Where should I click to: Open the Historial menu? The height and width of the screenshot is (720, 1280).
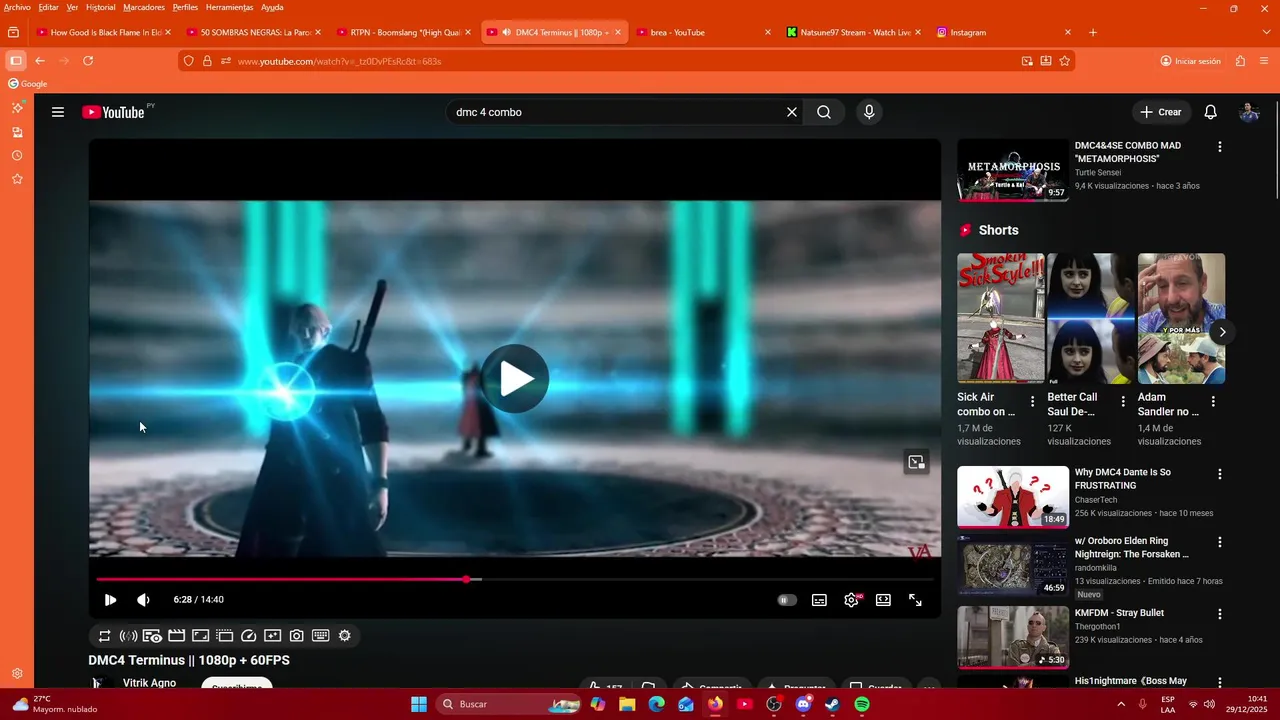tap(100, 7)
